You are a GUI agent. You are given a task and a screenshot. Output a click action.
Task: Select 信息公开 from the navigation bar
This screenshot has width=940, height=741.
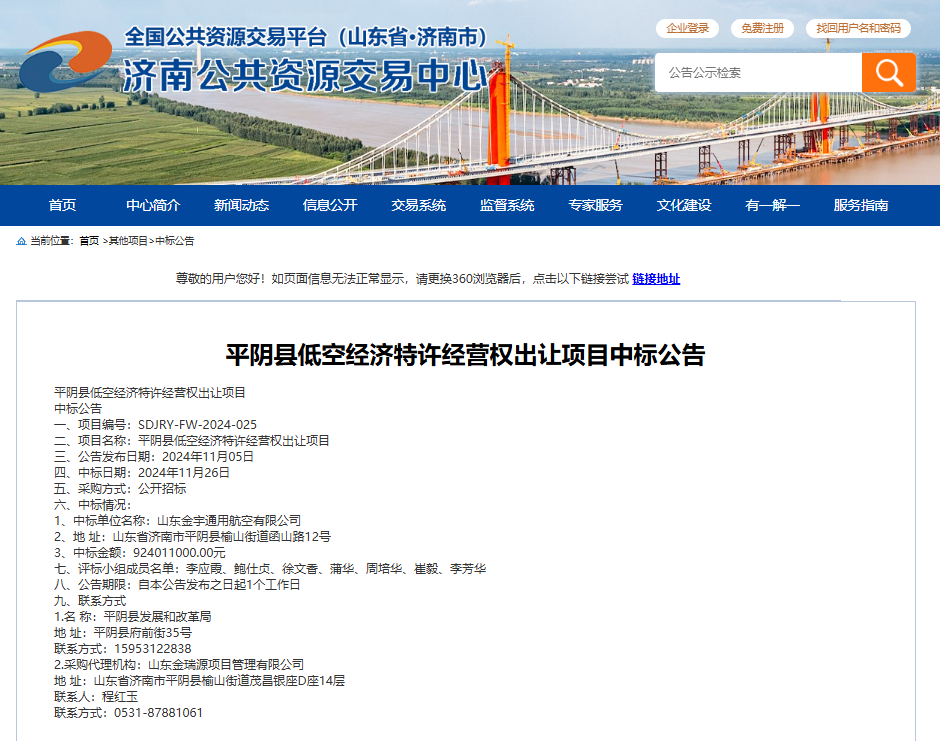click(330, 205)
